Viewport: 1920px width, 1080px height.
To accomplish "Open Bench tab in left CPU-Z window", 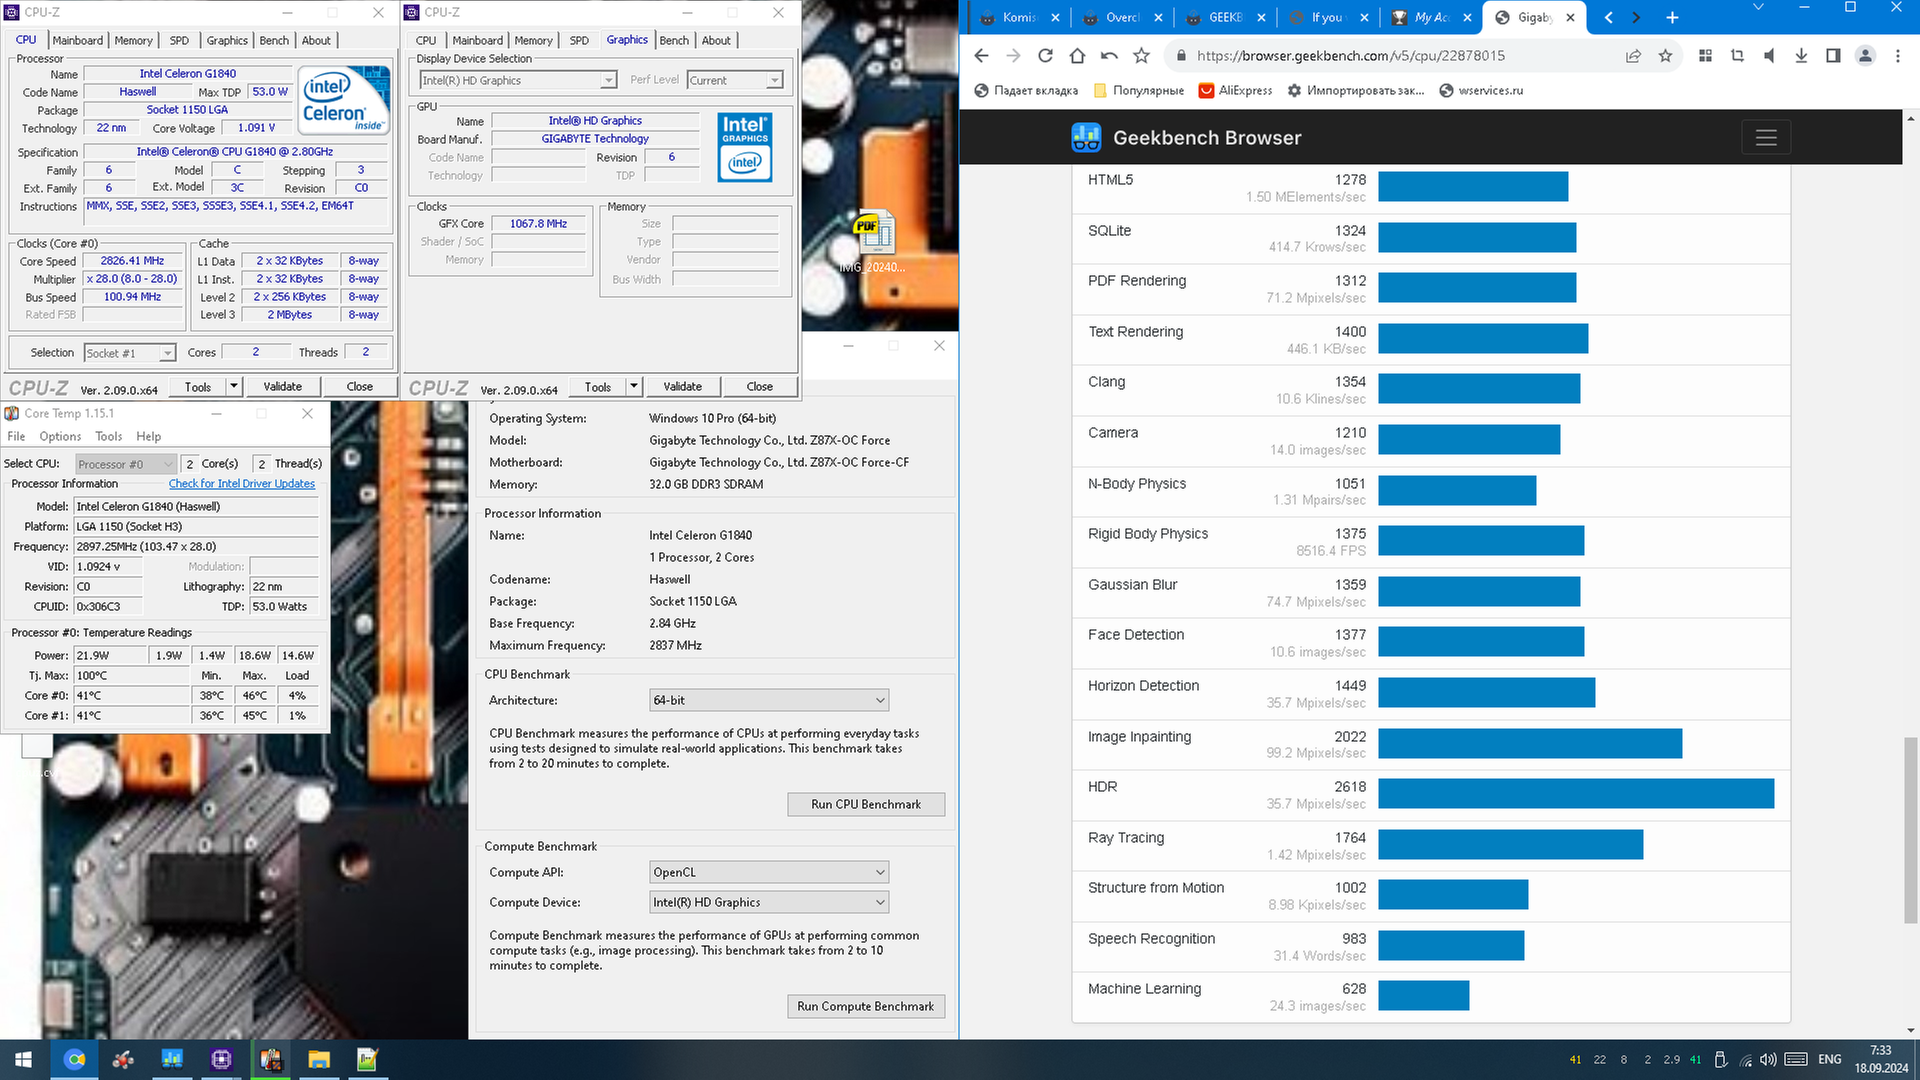I will click(x=274, y=40).
